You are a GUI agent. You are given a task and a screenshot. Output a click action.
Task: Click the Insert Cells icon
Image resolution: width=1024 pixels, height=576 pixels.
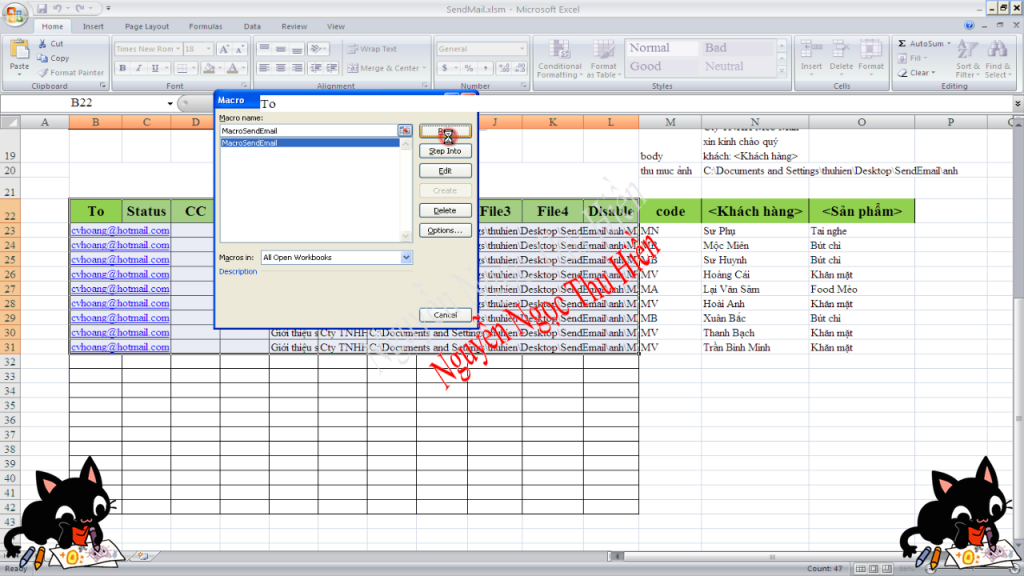(x=811, y=55)
